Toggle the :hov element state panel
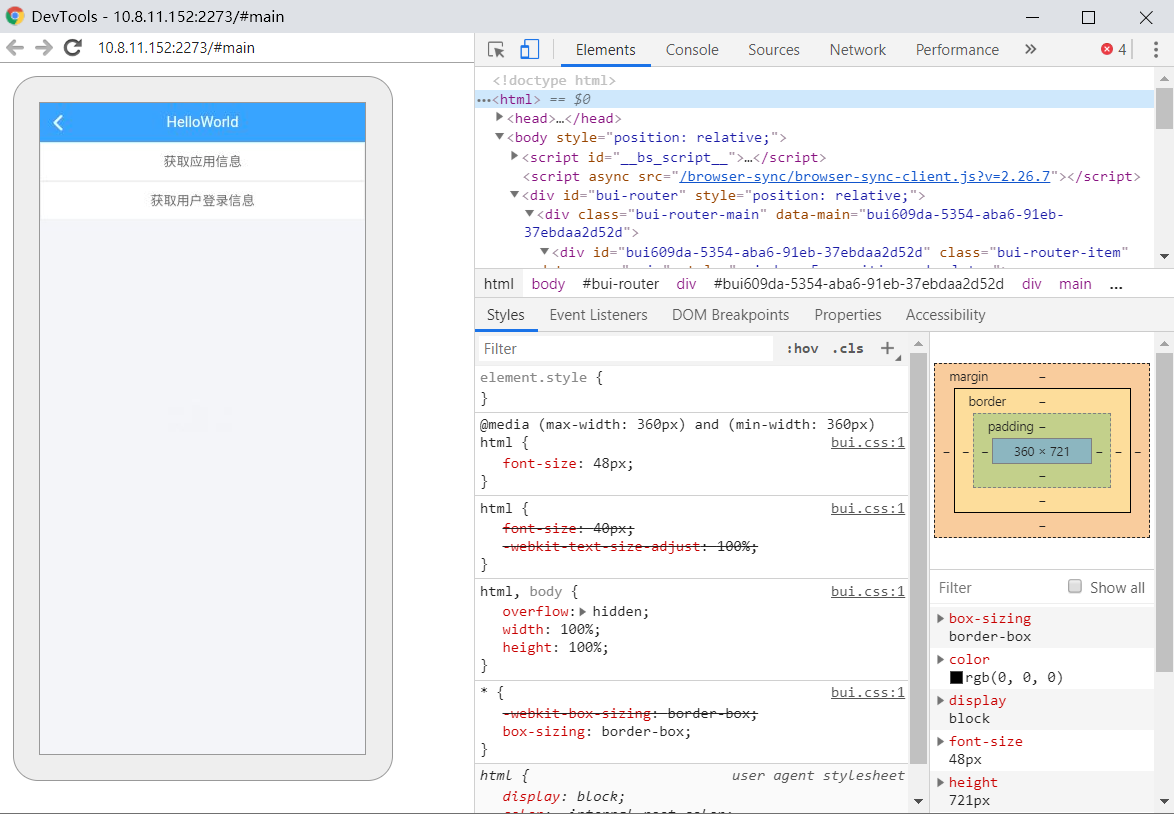Screen dimensions: 1174x814 [x=802, y=349]
